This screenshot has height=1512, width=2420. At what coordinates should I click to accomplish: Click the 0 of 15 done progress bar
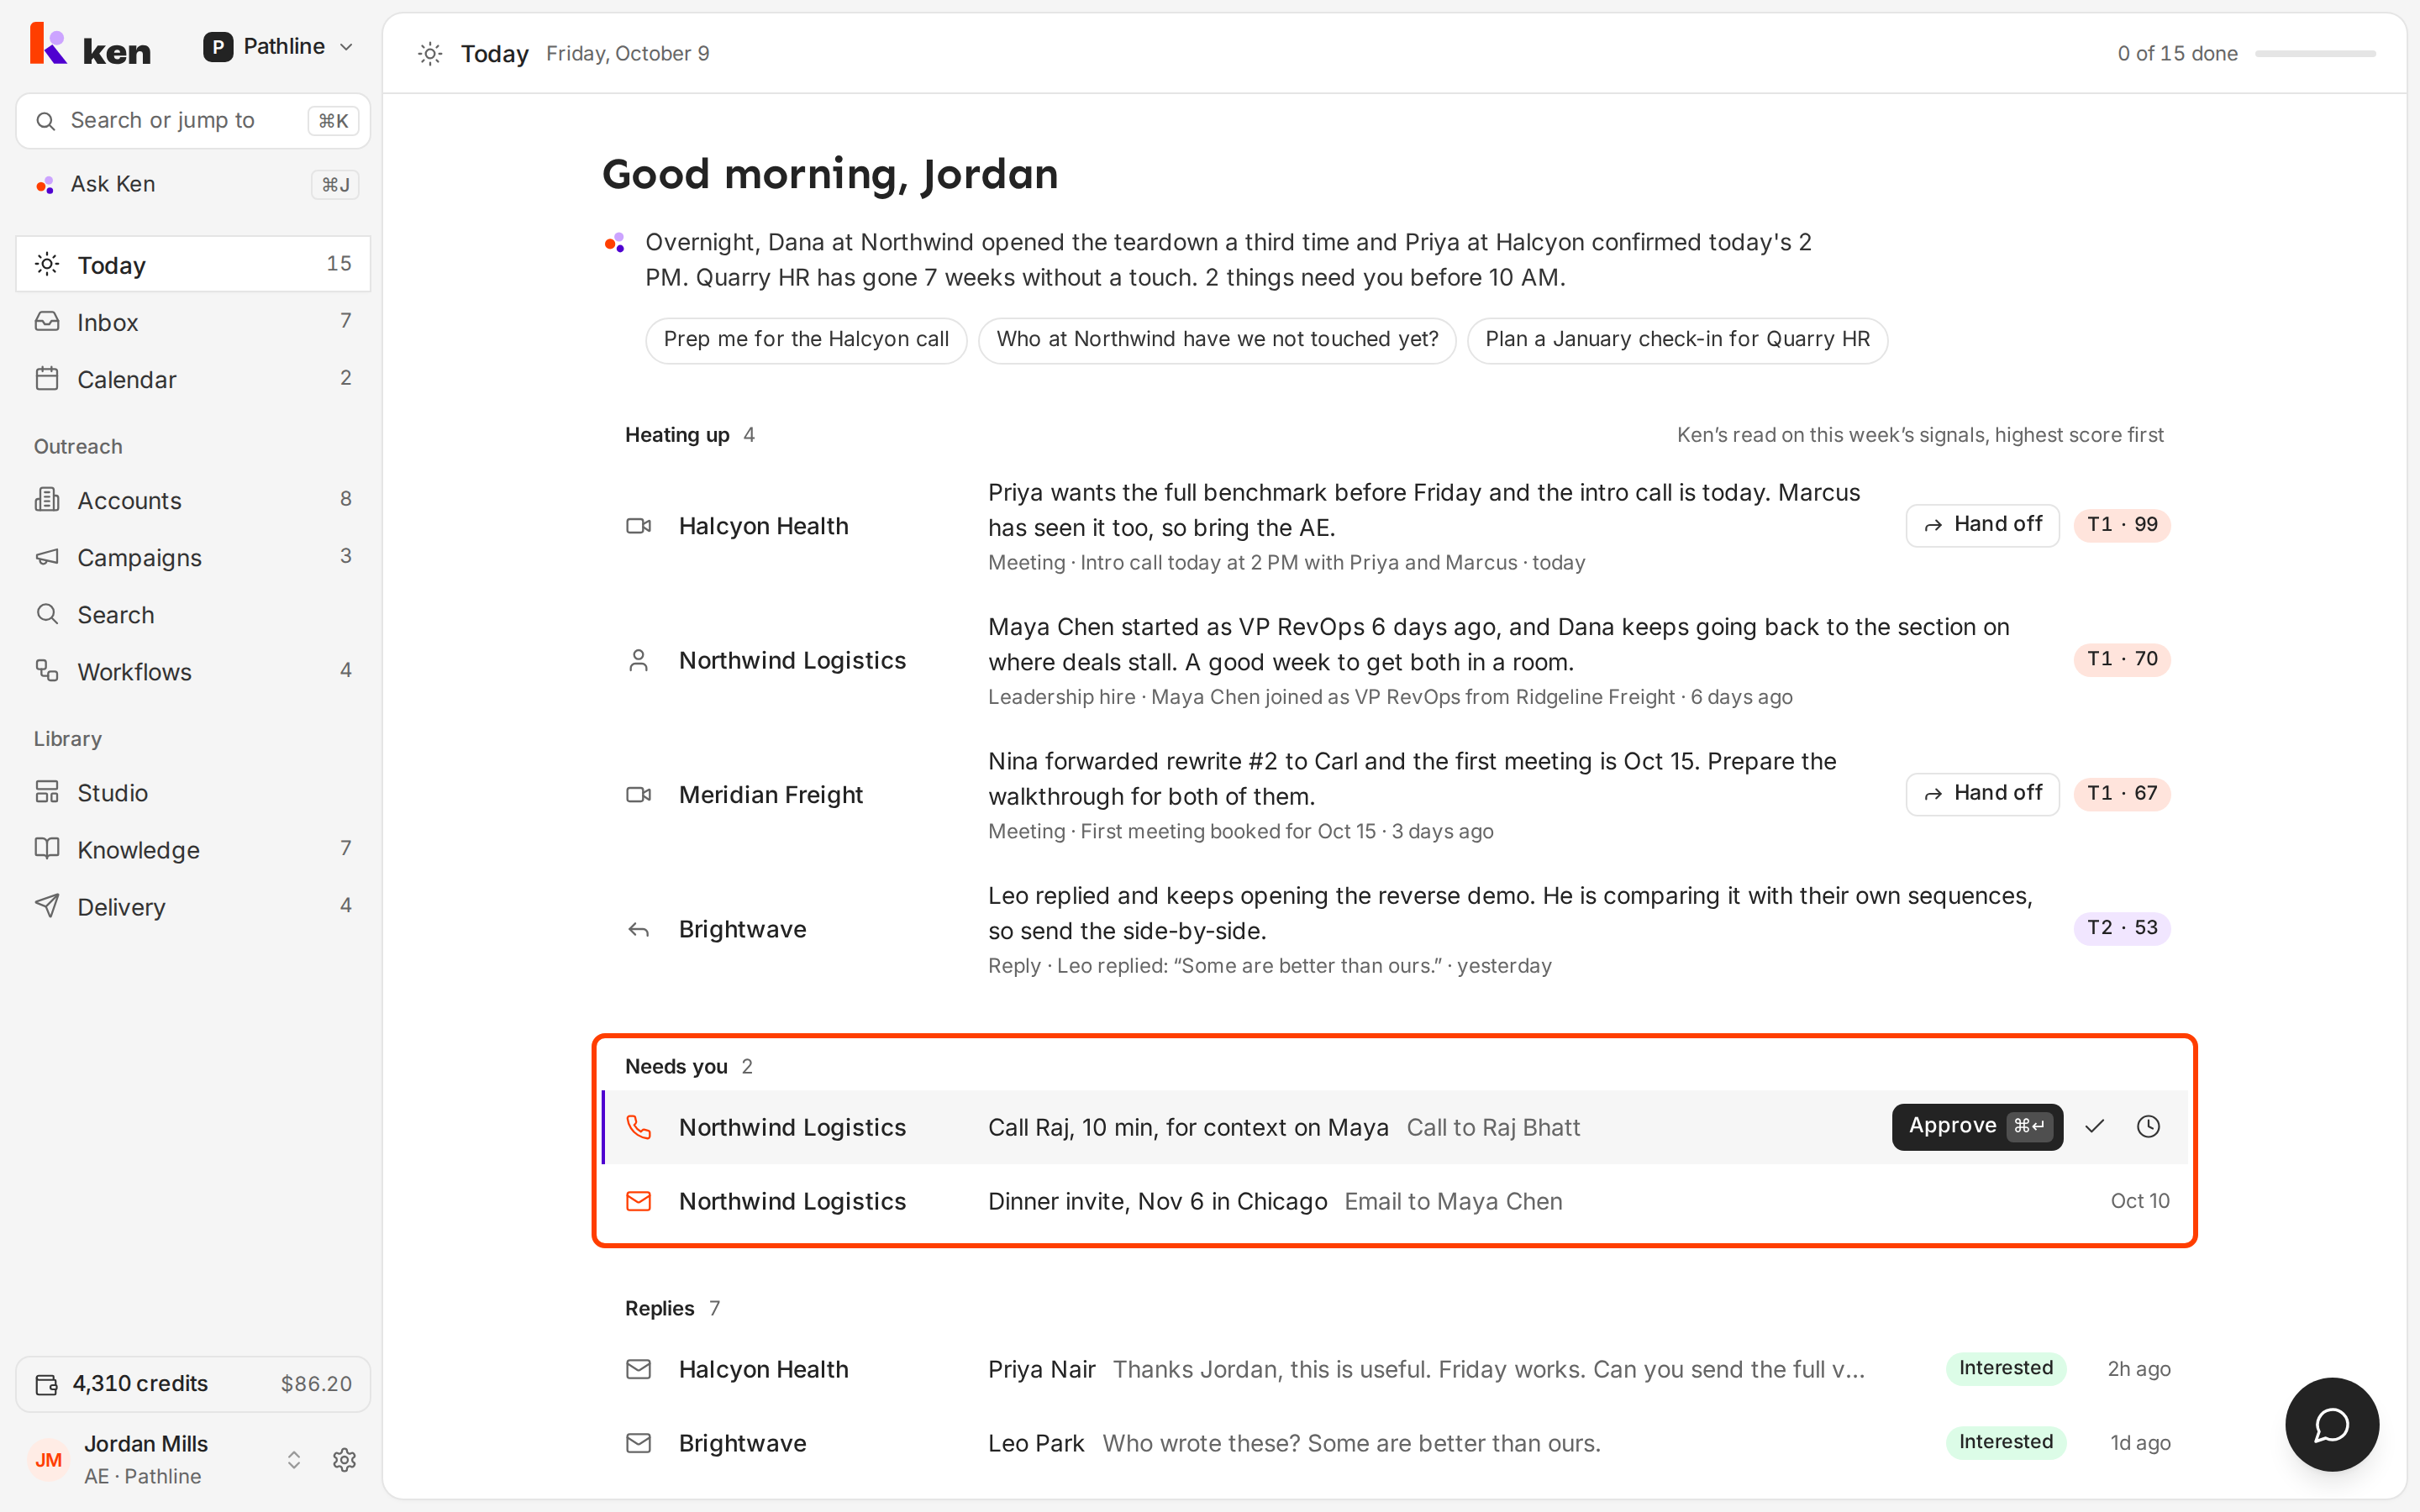(2315, 54)
